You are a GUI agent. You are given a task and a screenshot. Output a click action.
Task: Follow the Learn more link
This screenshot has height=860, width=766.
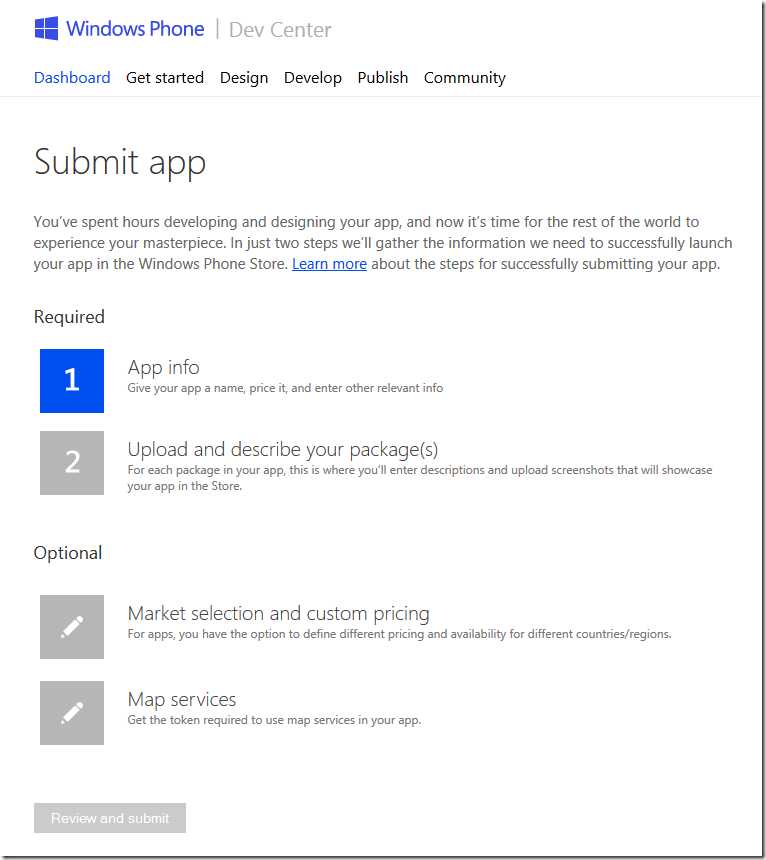pyautogui.click(x=330, y=264)
